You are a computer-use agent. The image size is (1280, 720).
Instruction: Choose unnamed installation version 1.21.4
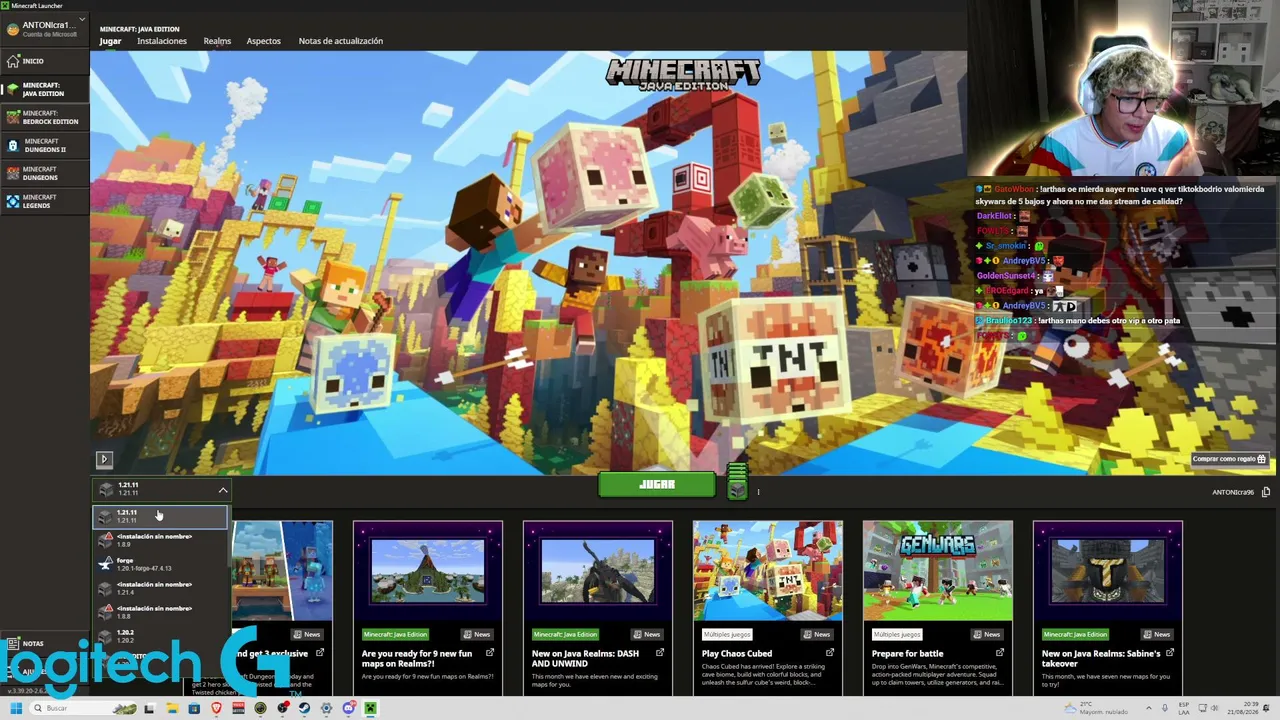point(160,588)
